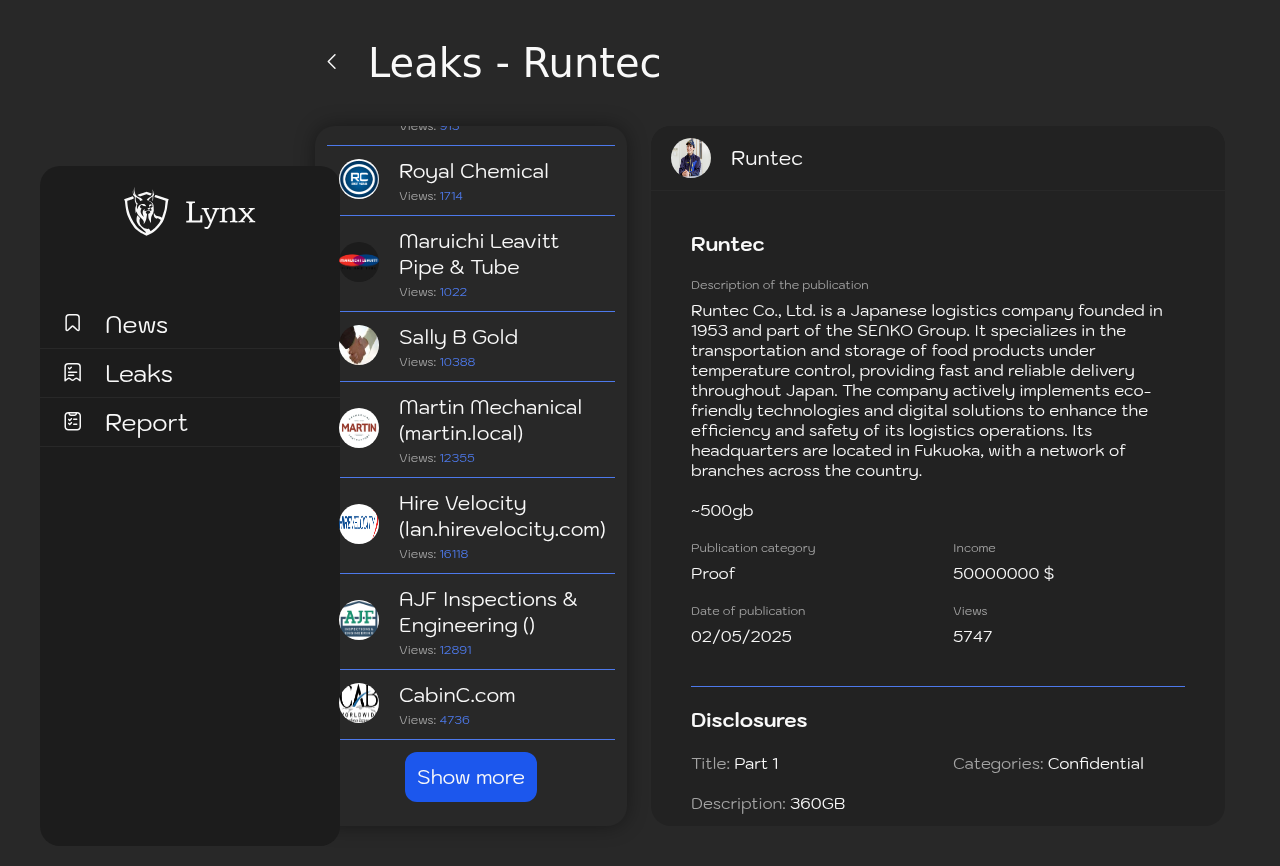Click the Martin Mechanical logo
This screenshot has height=866, width=1280.
click(x=359, y=428)
